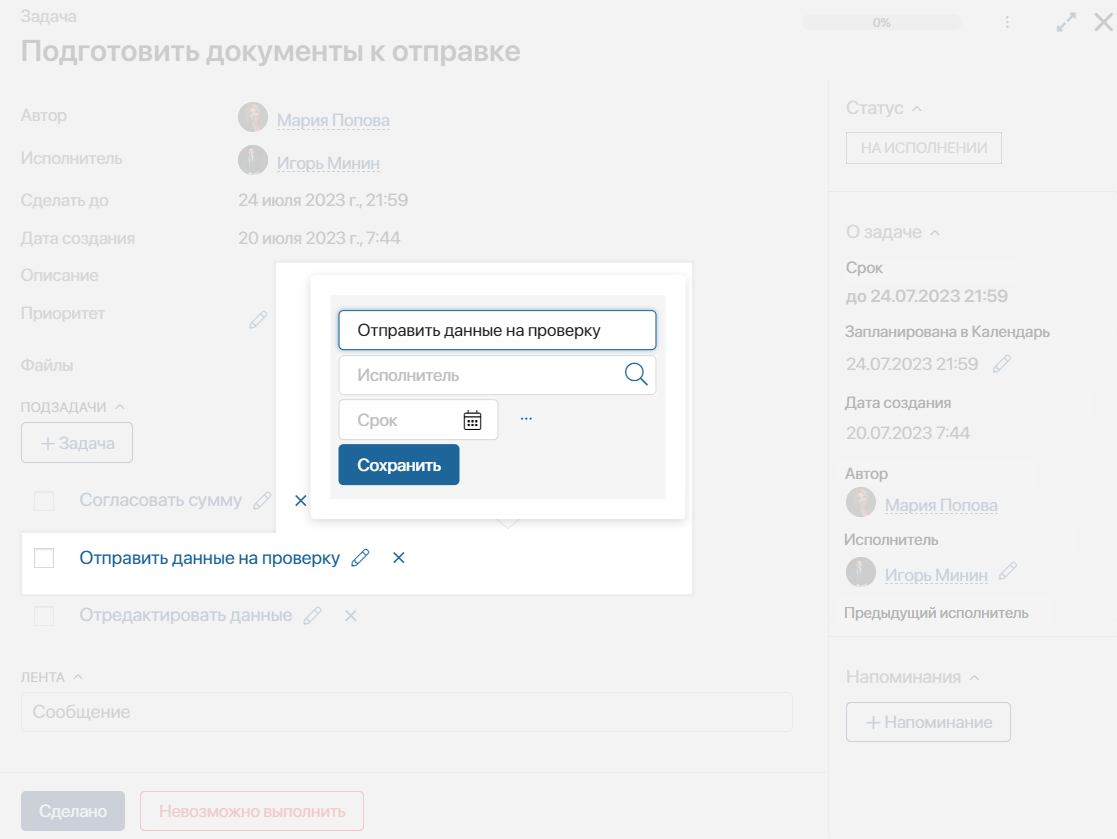Change executor Игорь Минин in sidebar

(x=1008, y=571)
